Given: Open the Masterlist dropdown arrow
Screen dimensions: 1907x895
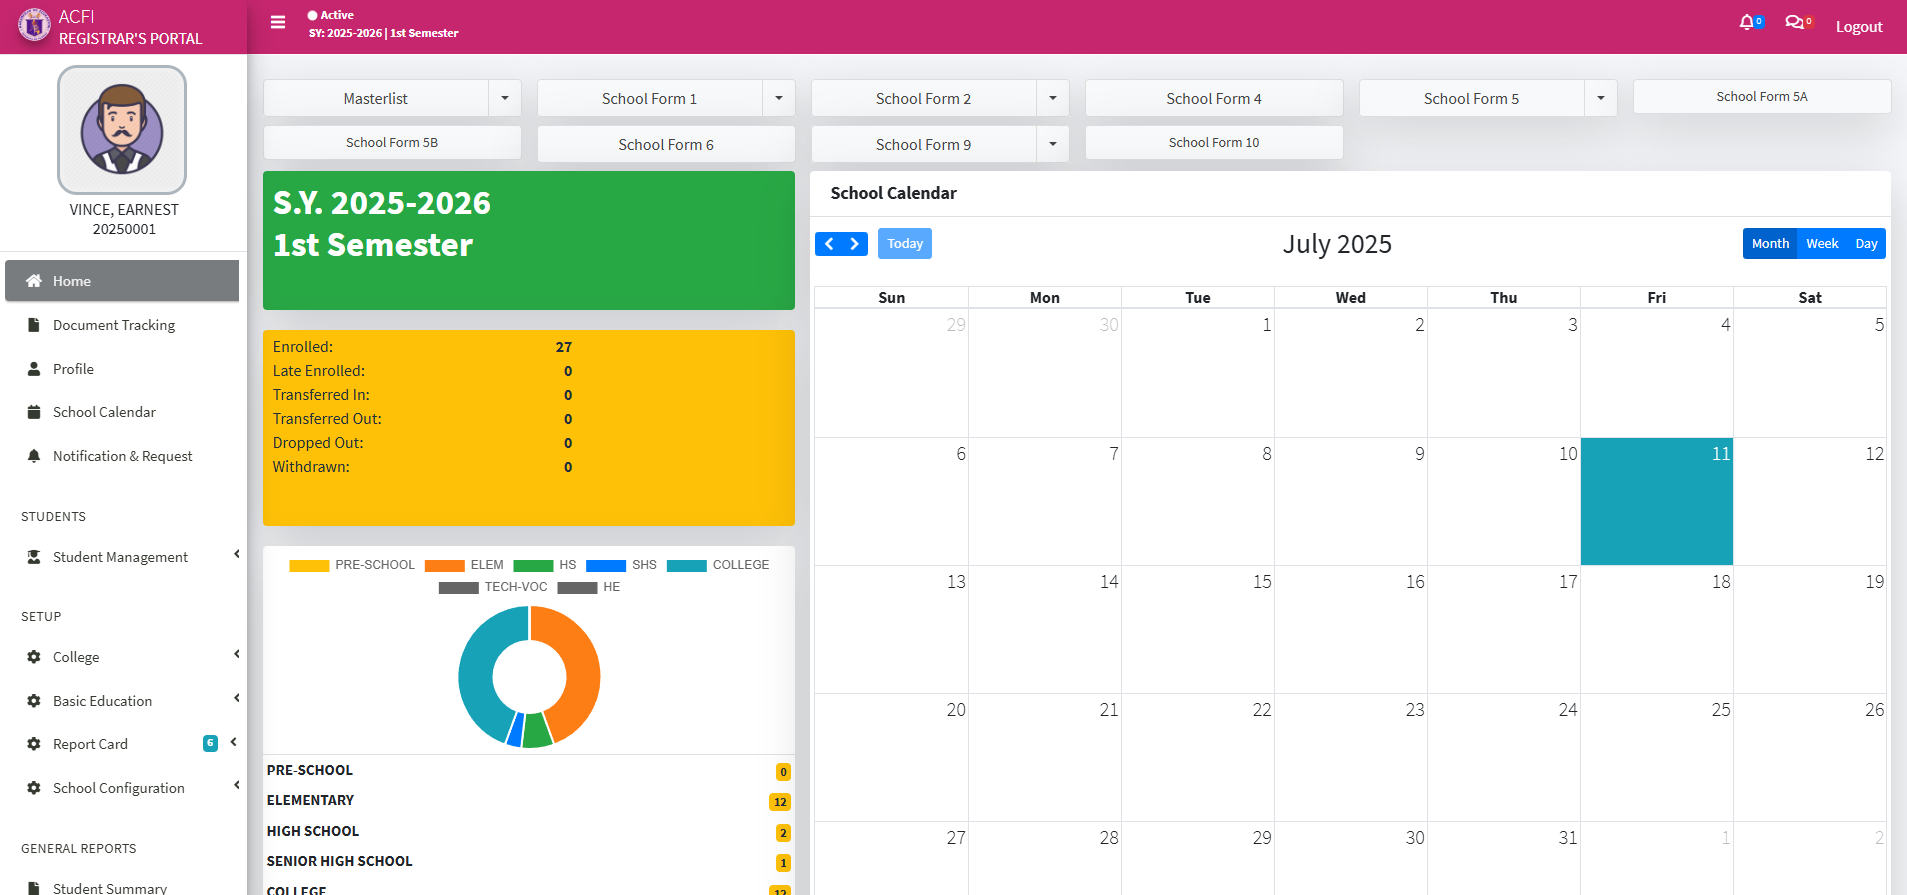Looking at the screenshot, I should (x=505, y=98).
